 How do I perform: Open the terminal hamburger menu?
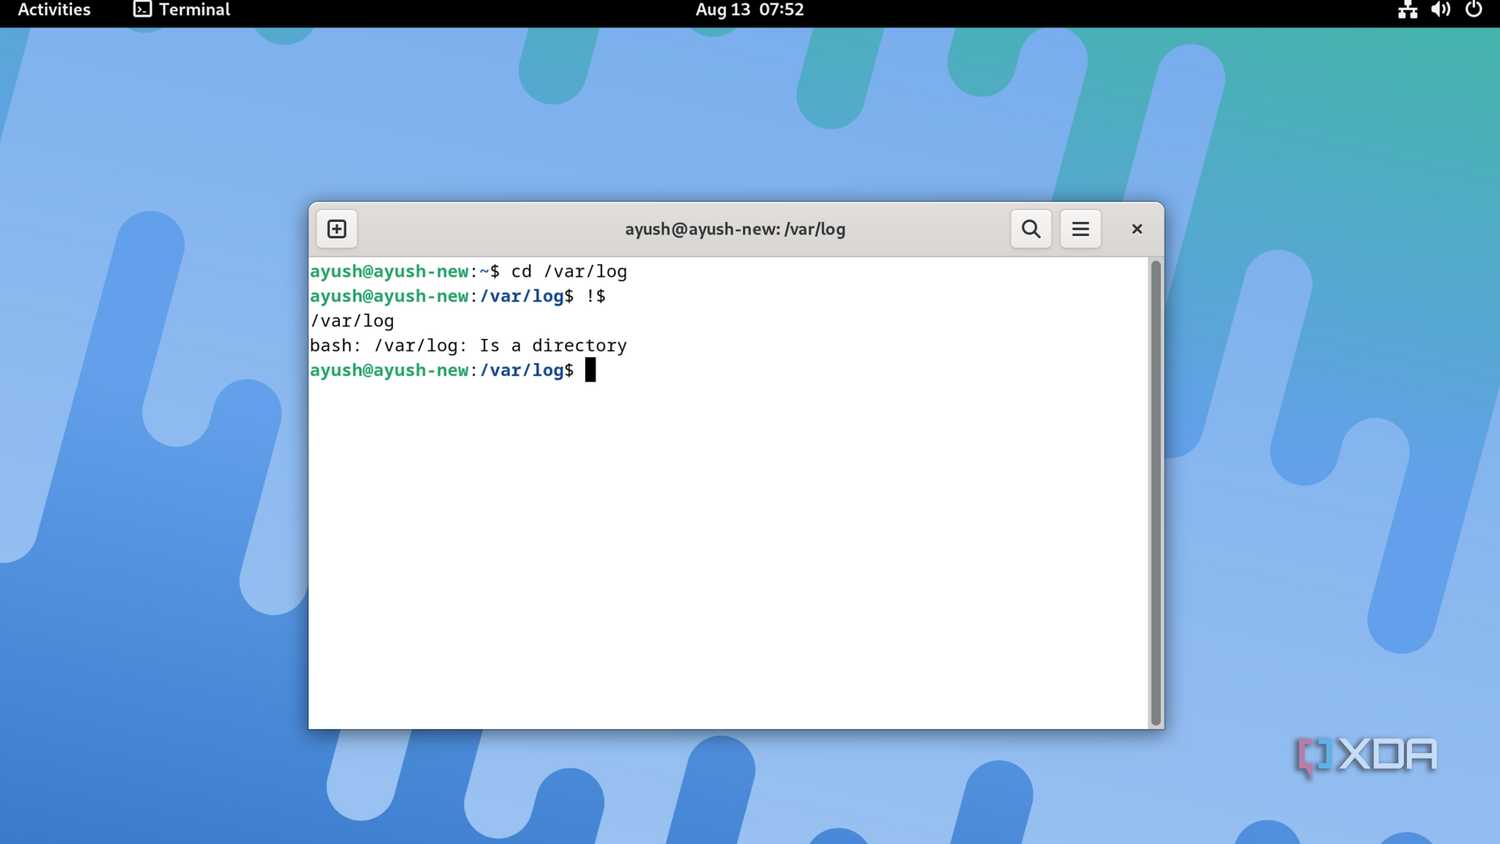[x=1081, y=229]
